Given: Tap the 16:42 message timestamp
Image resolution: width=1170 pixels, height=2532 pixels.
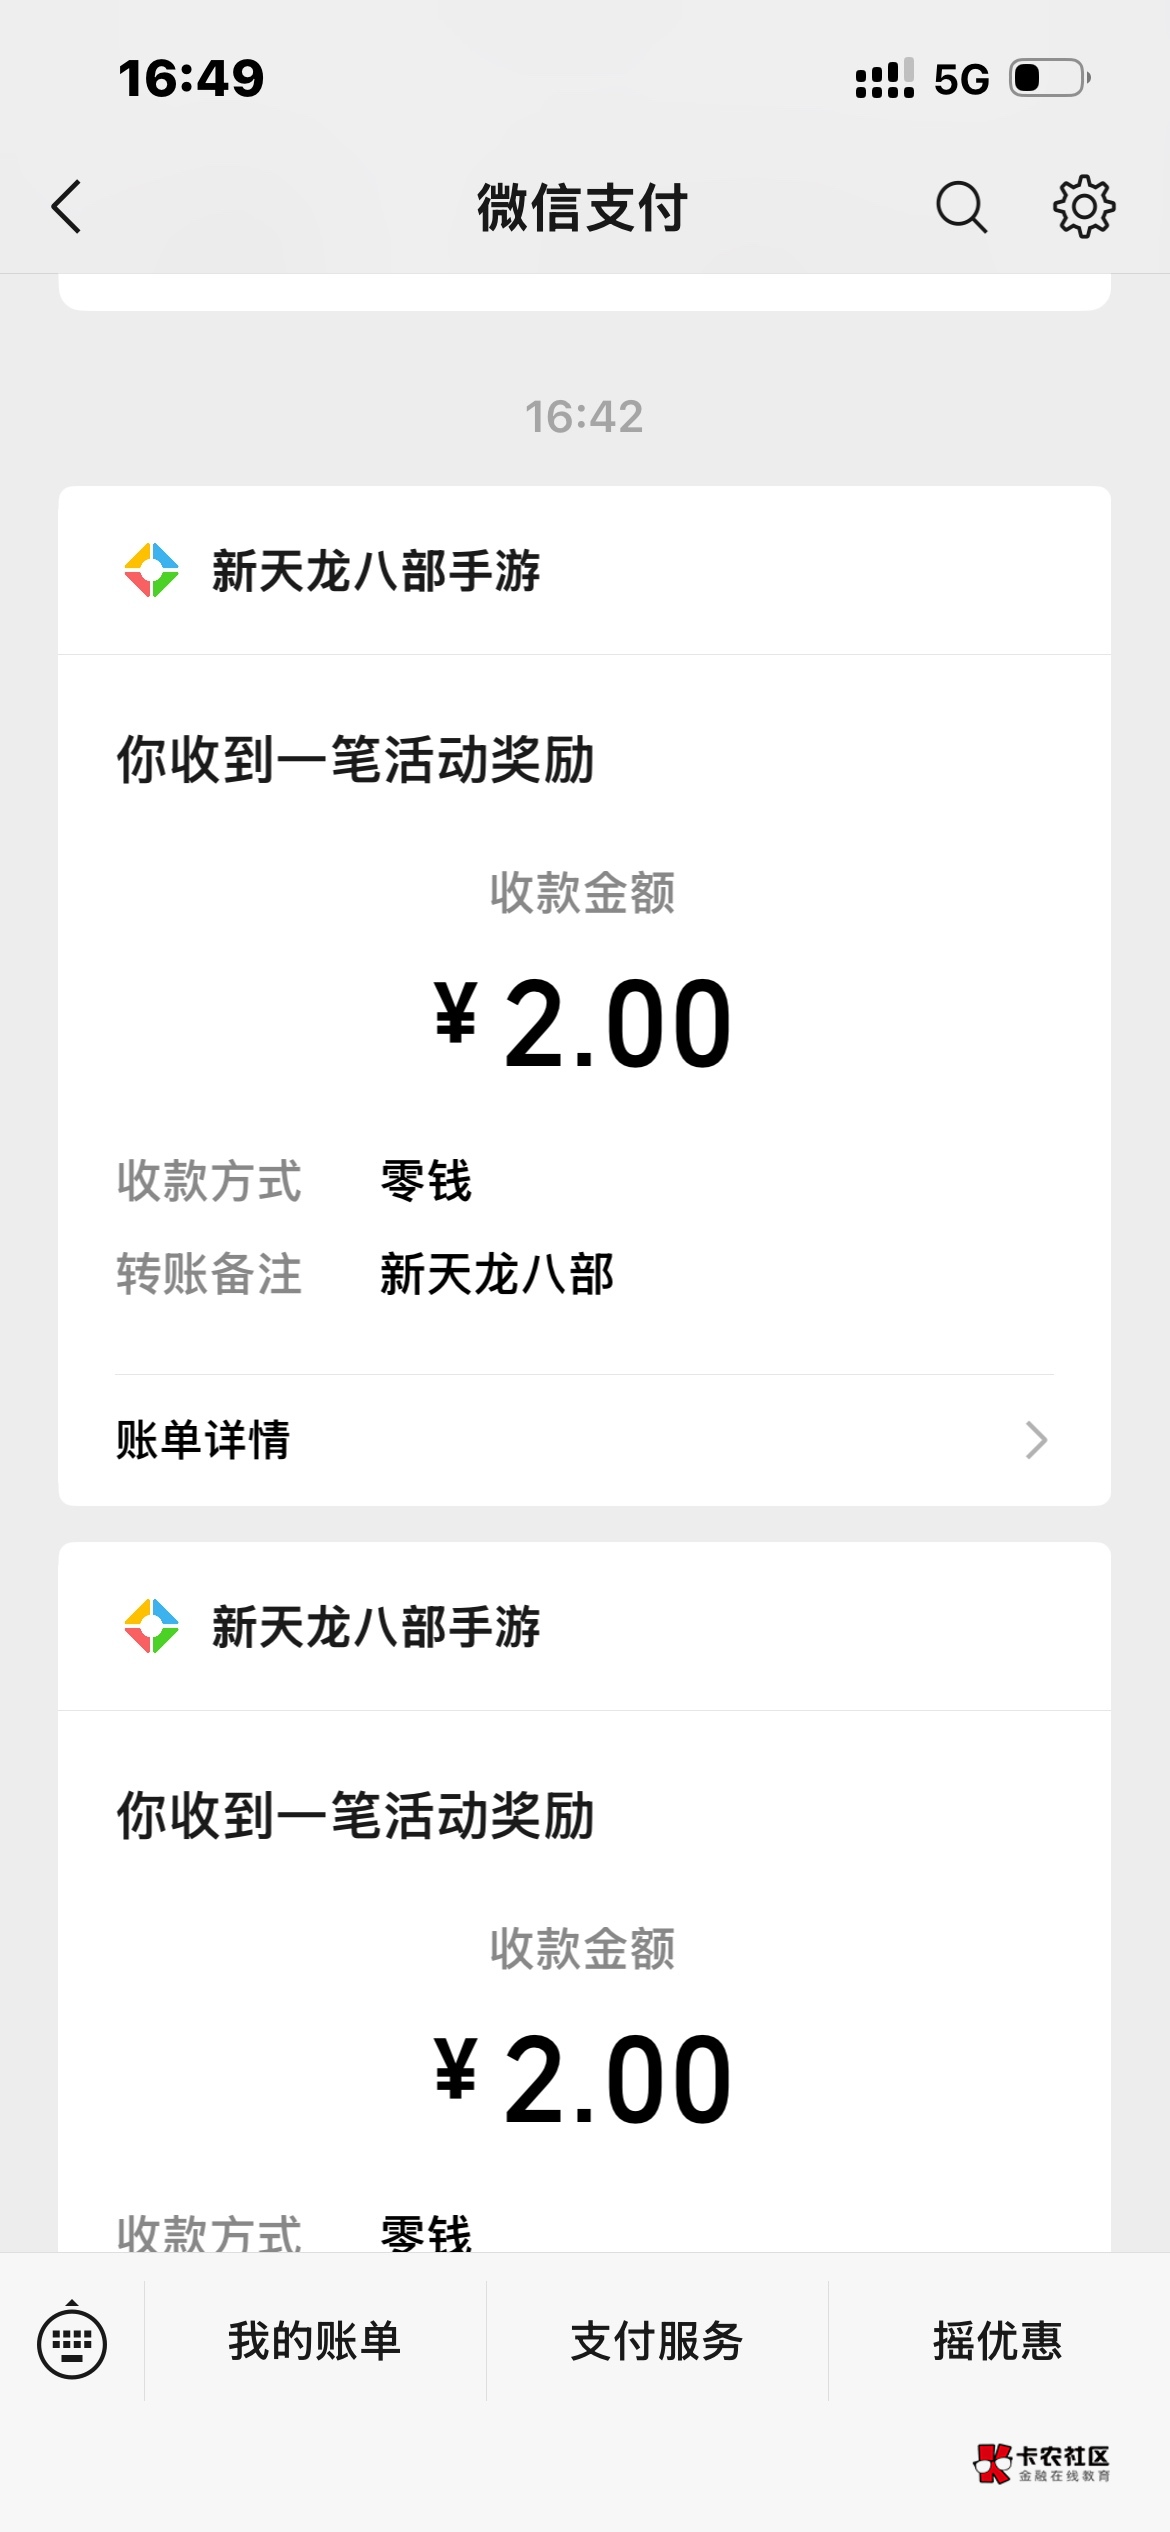Looking at the screenshot, I should pyautogui.click(x=584, y=416).
